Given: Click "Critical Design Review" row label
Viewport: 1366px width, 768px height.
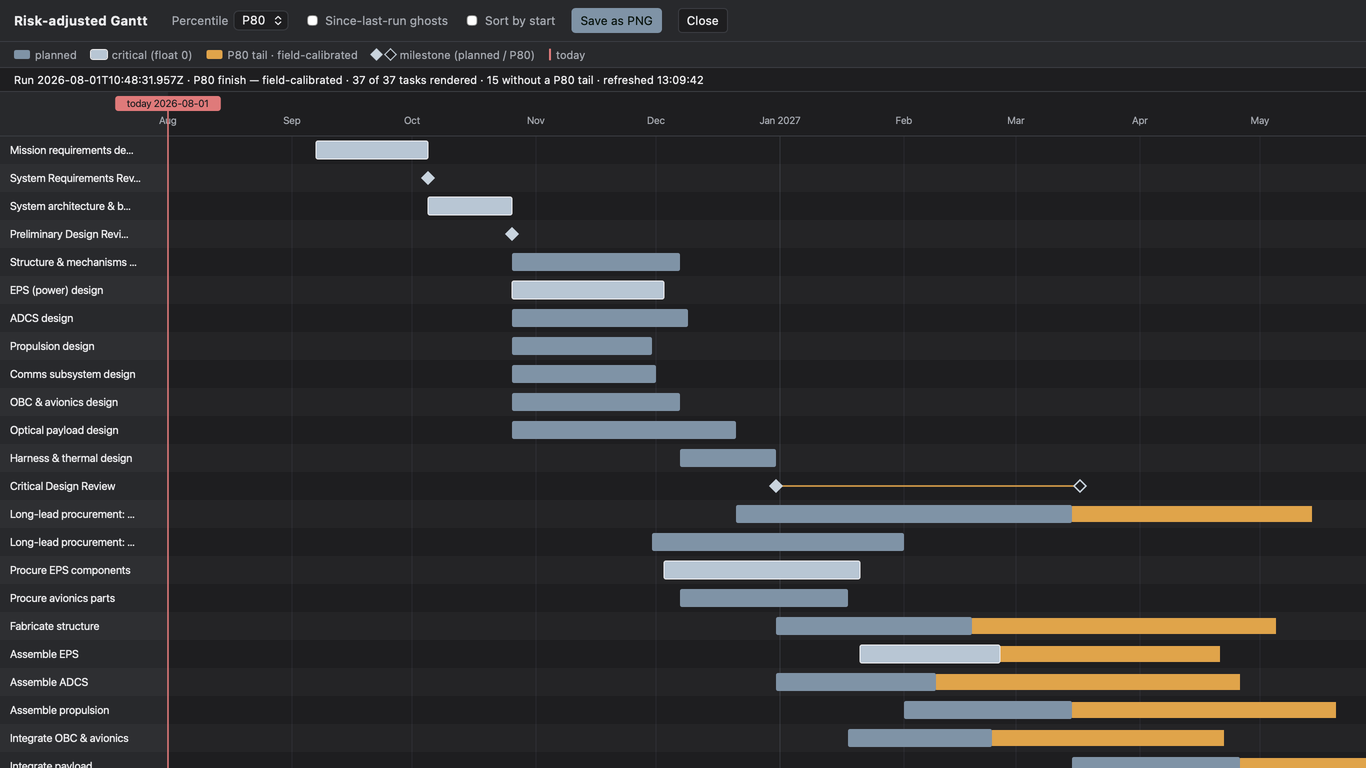Looking at the screenshot, I should click(x=62, y=486).
